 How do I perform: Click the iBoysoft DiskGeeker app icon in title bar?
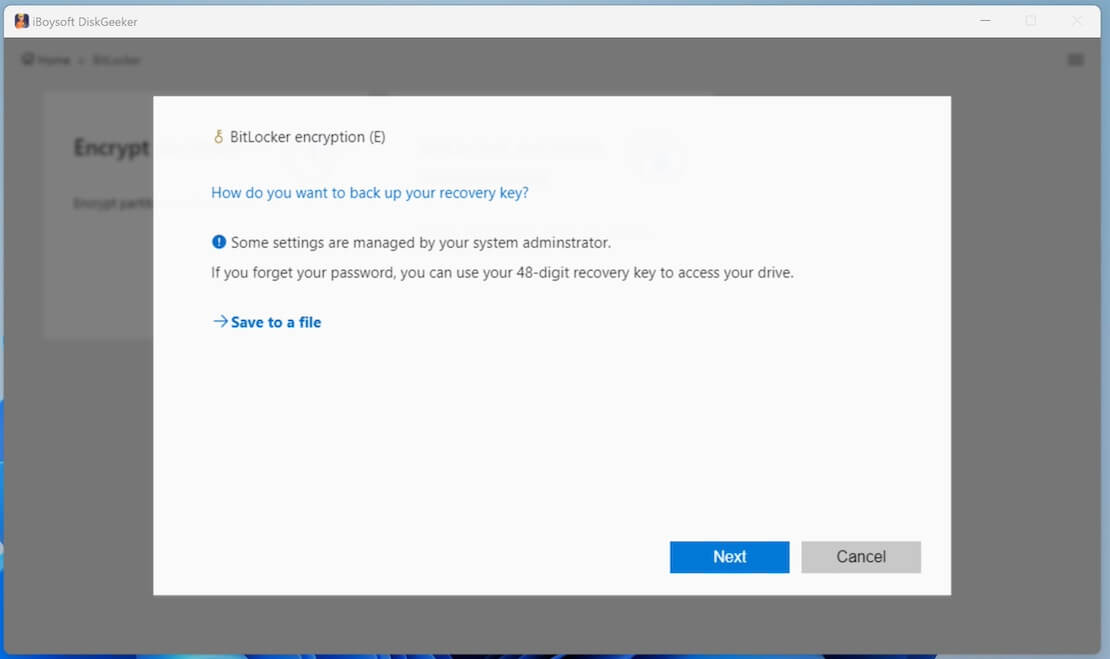coord(21,21)
